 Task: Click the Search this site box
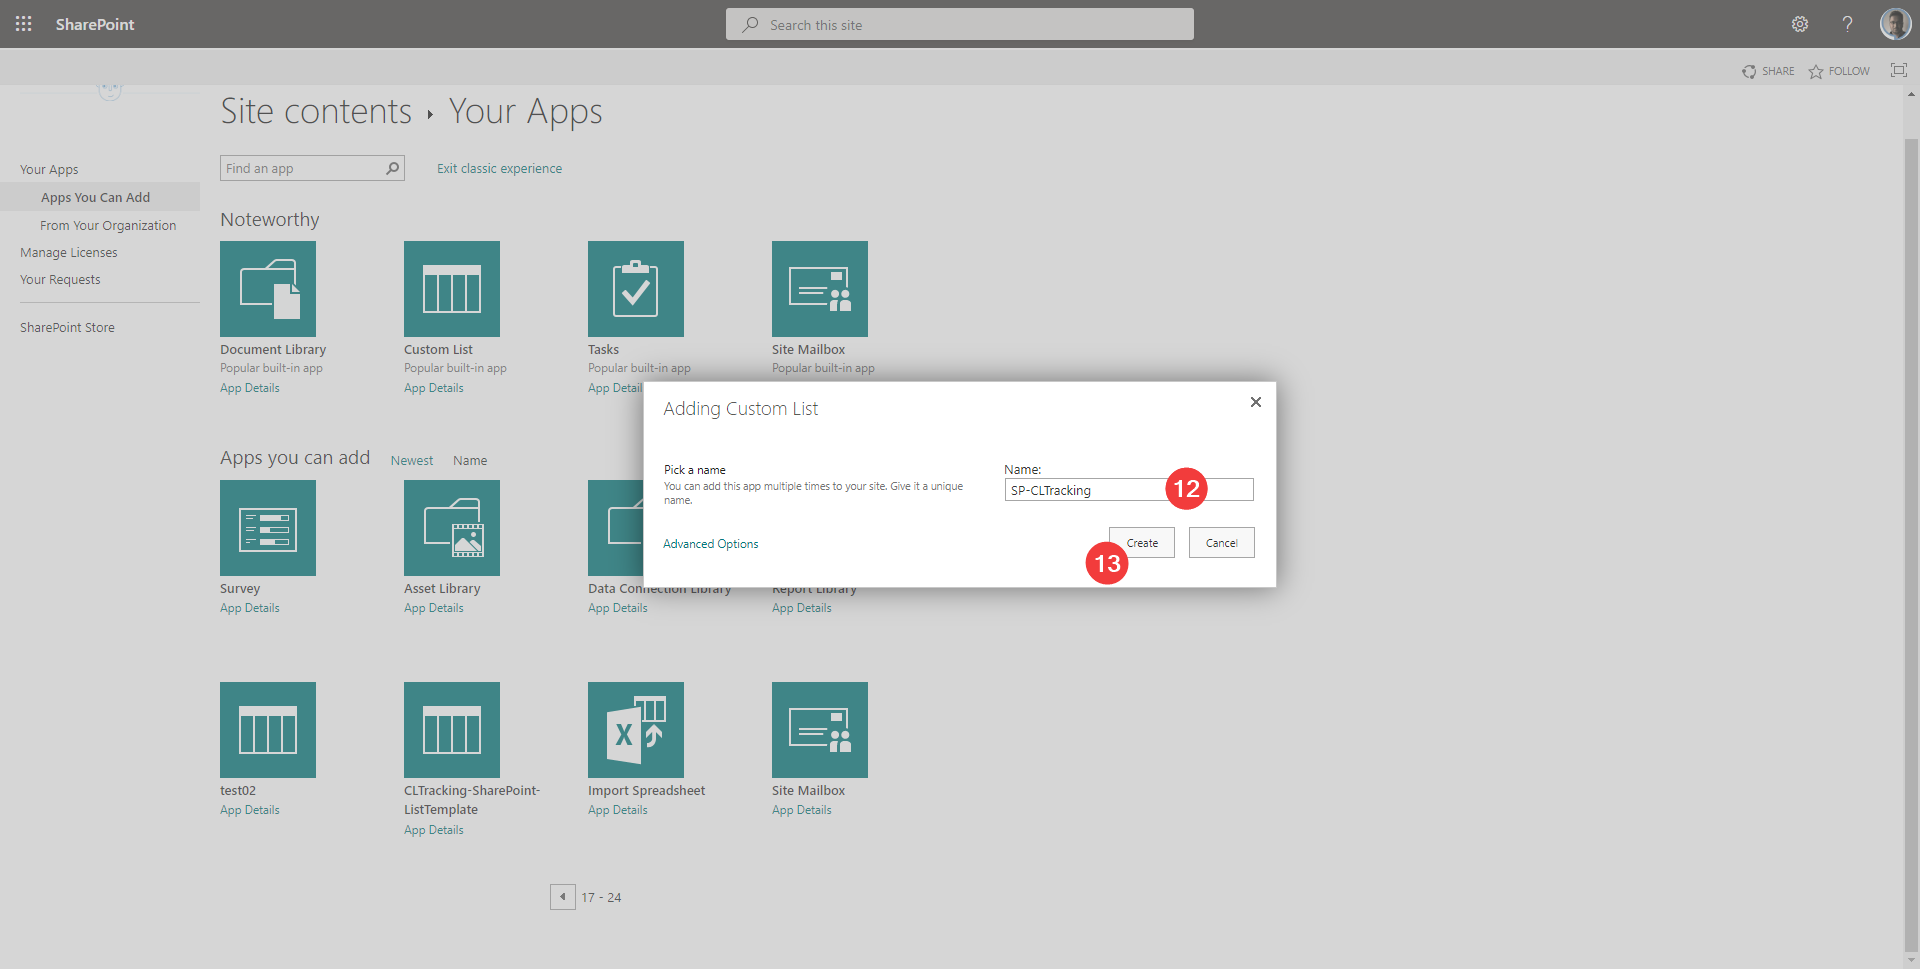(960, 24)
